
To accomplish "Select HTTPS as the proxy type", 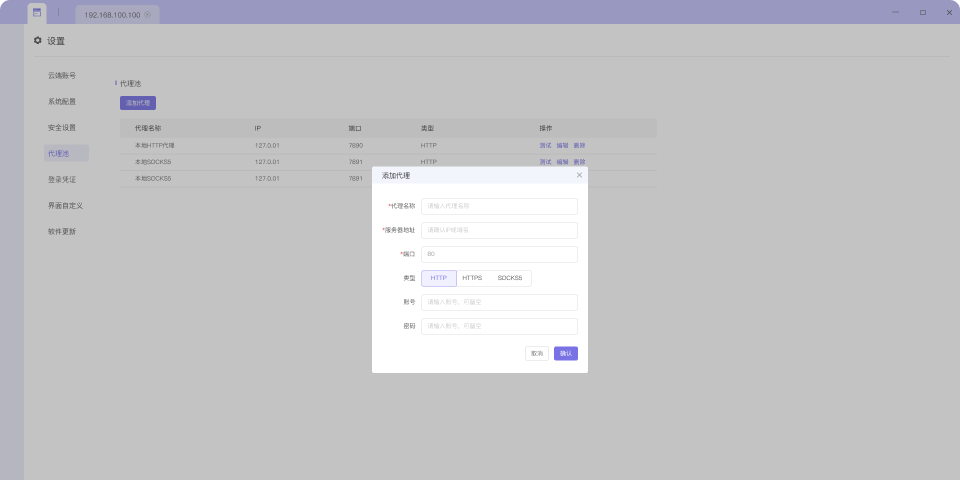I will (x=472, y=278).
